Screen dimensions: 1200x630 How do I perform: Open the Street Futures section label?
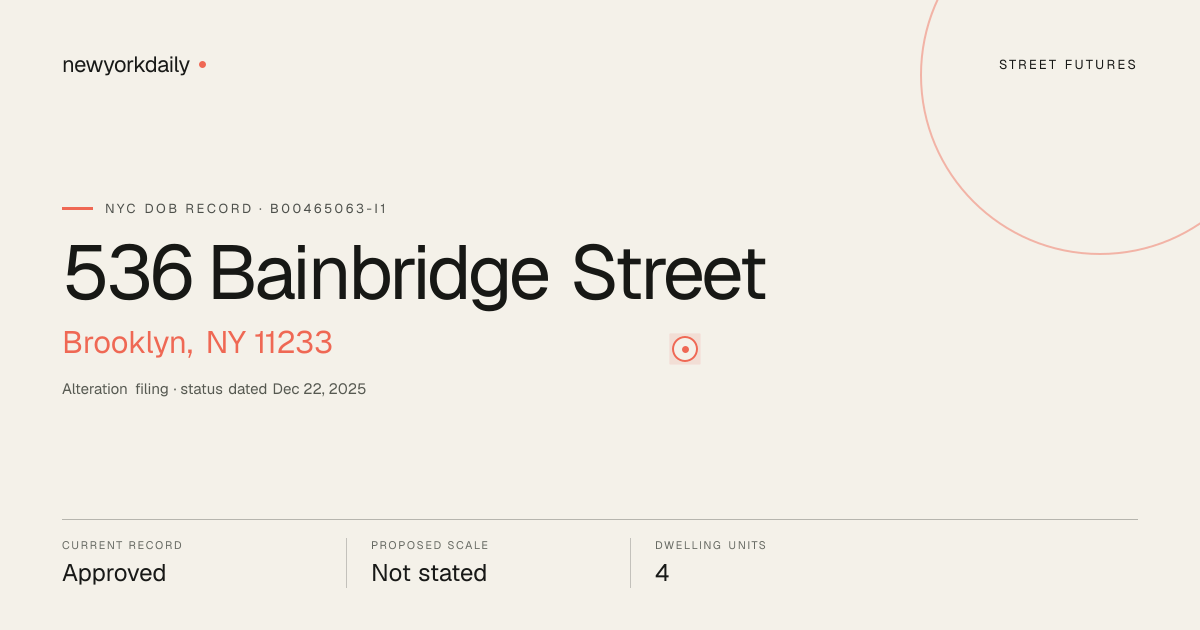coord(1068,65)
